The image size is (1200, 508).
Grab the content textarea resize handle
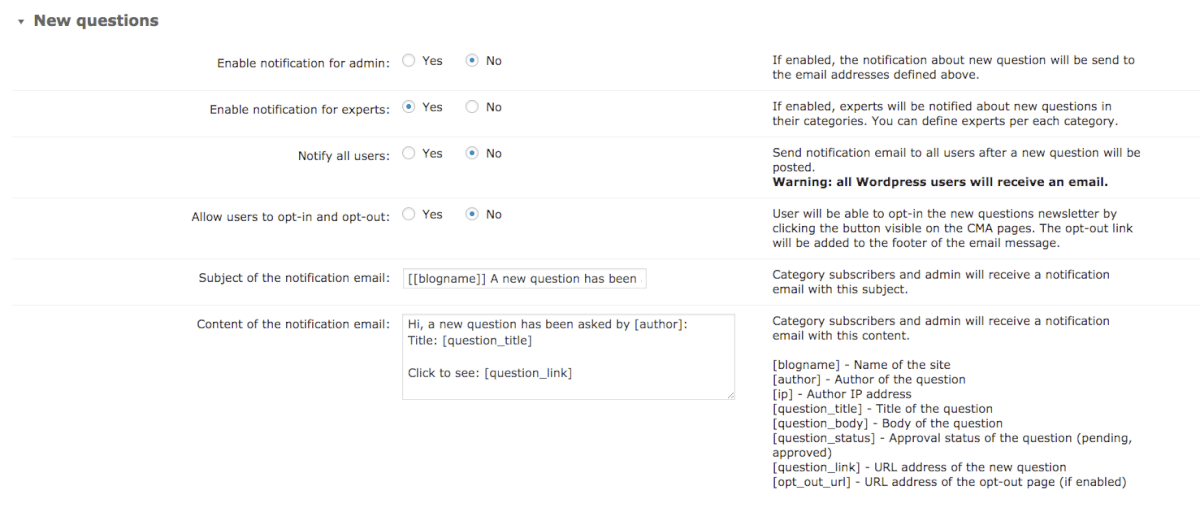pos(731,396)
